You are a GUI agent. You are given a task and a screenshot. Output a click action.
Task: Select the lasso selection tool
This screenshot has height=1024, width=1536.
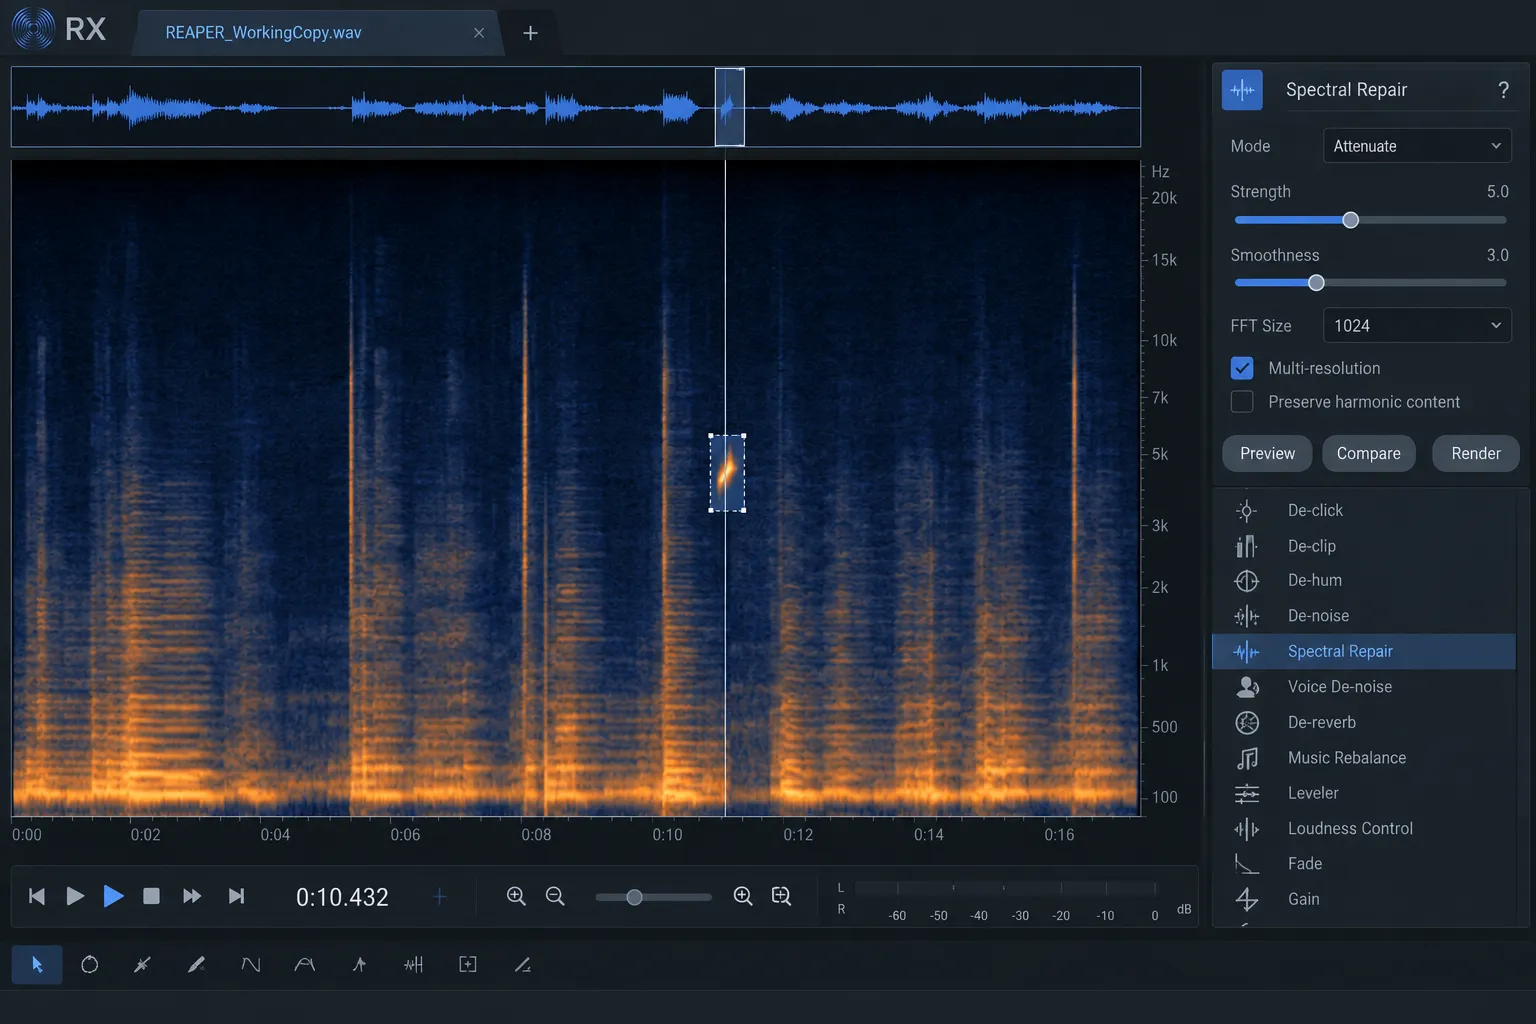(90, 965)
